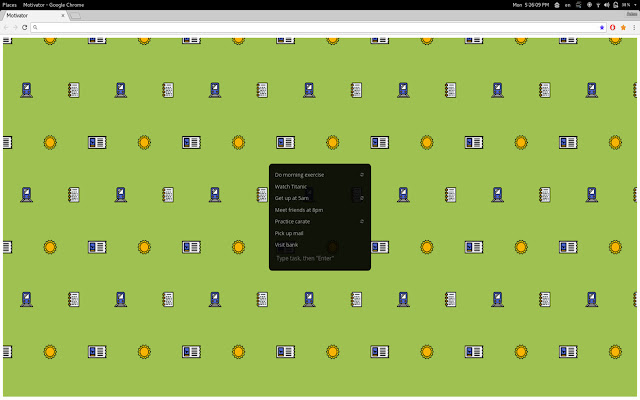Open the red Opera-style extension icon

pyautogui.click(x=612, y=27)
